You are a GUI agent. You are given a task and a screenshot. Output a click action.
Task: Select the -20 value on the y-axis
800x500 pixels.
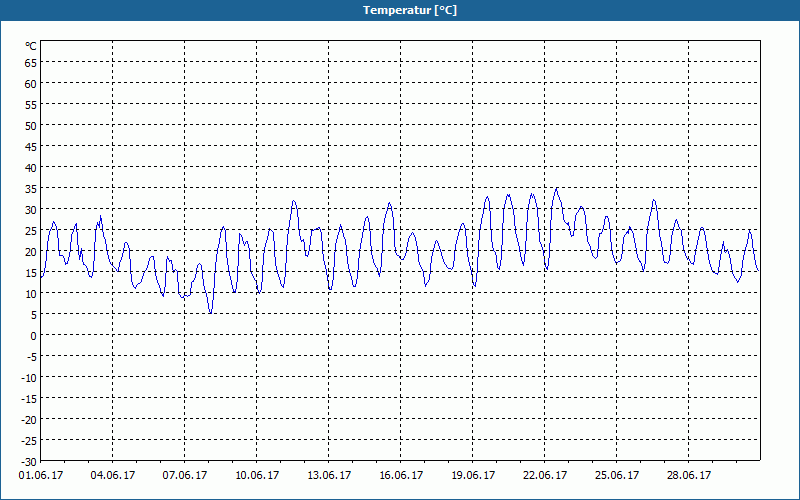point(29,420)
